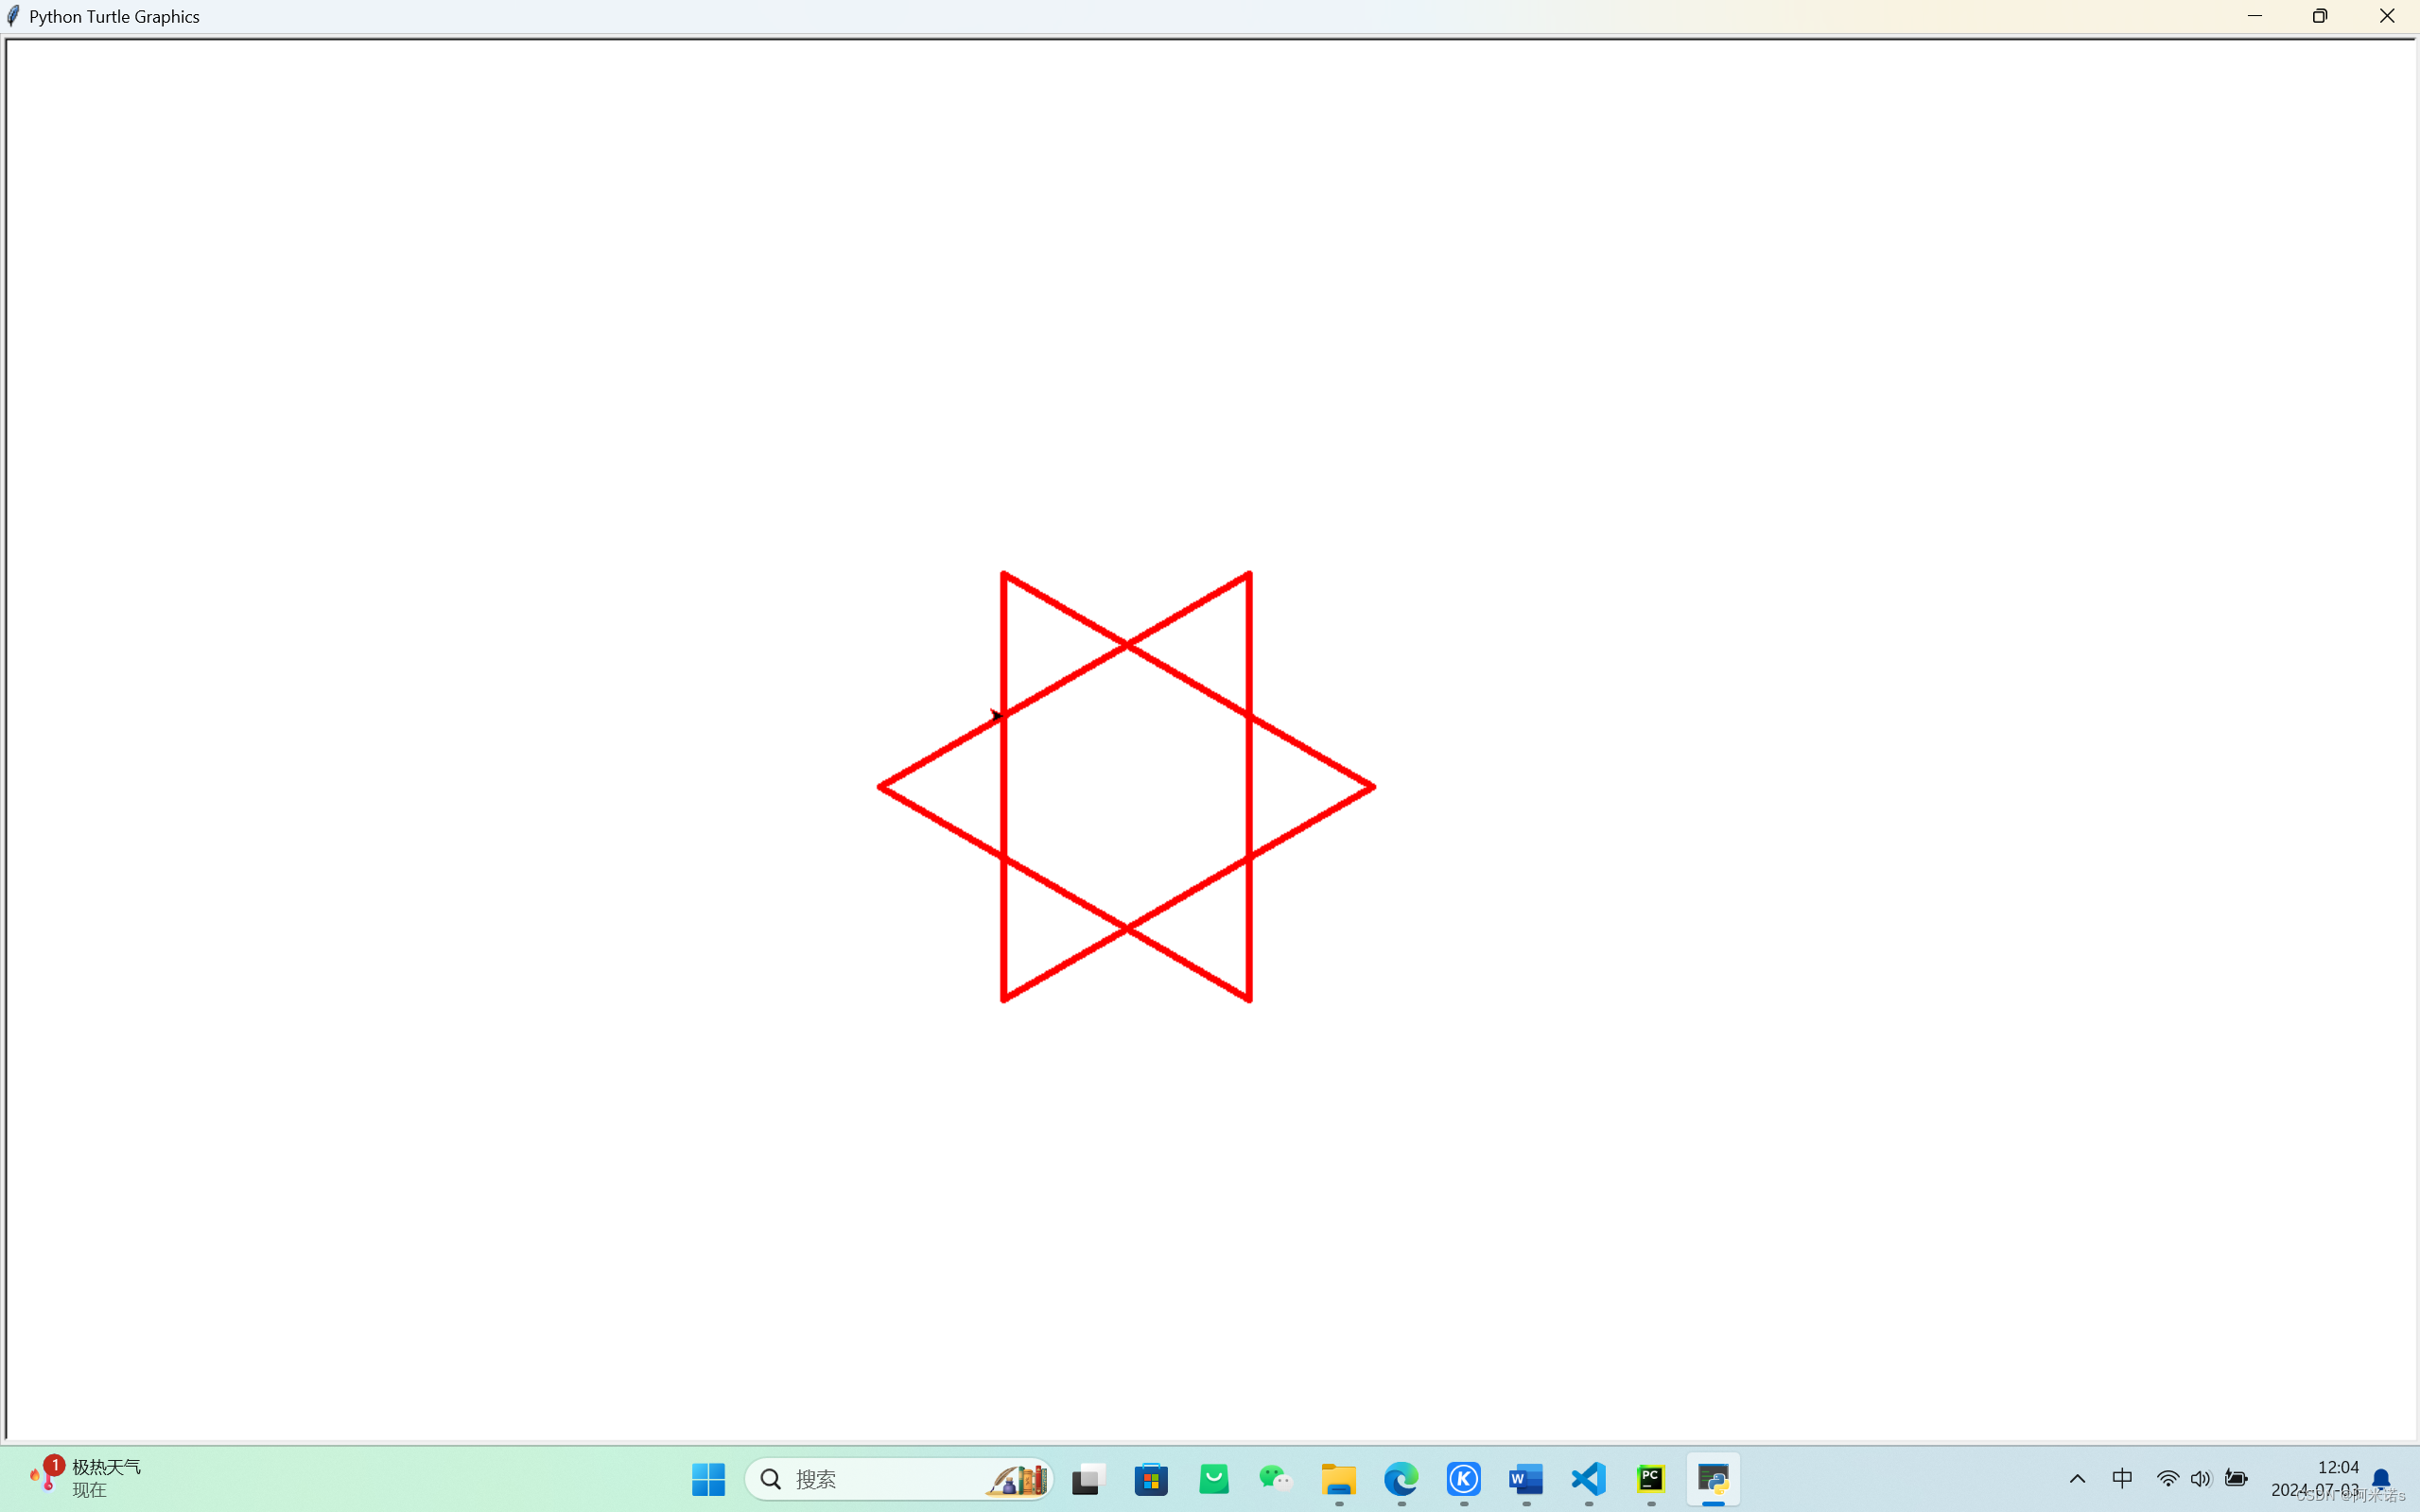Open Task View from taskbar

tap(1087, 1479)
